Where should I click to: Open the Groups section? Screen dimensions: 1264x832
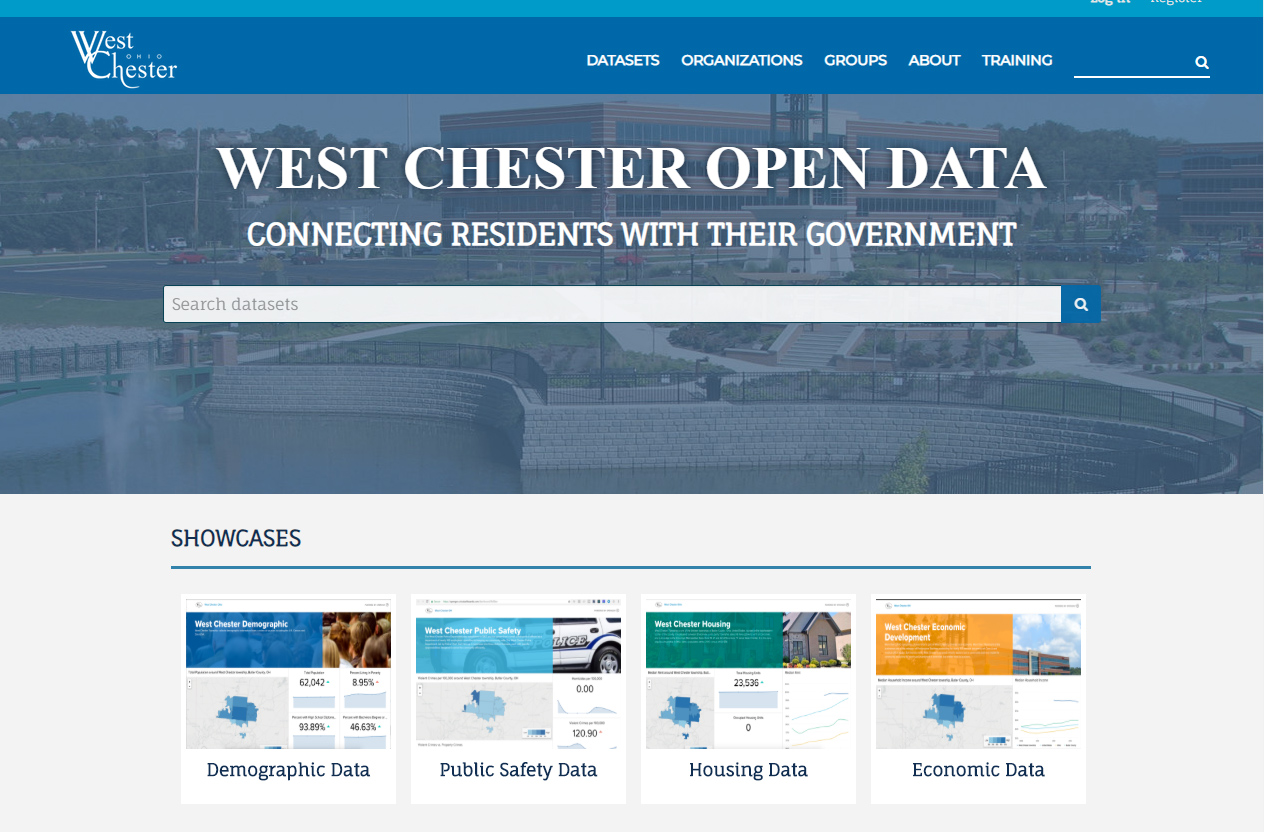point(855,60)
